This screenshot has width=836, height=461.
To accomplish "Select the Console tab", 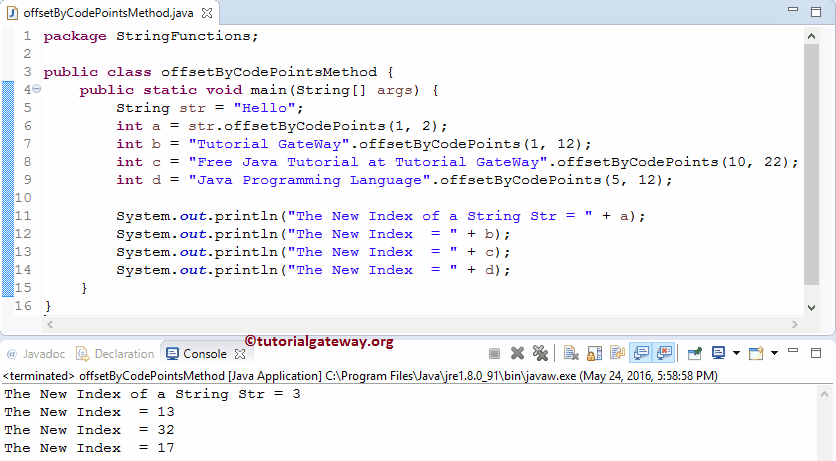I will pyautogui.click(x=205, y=354).
